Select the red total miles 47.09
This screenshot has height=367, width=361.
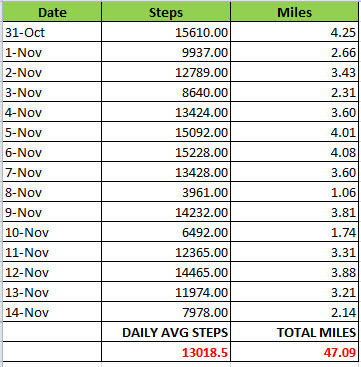click(x=294, y=352)
